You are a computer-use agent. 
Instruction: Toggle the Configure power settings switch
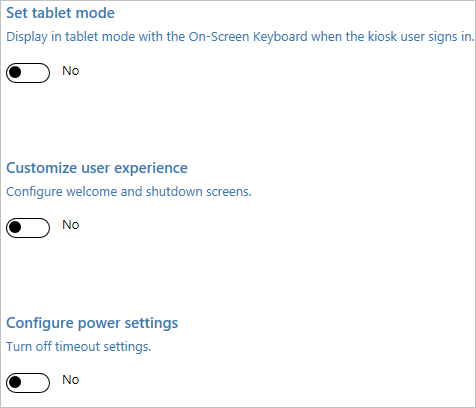(28, 383)
